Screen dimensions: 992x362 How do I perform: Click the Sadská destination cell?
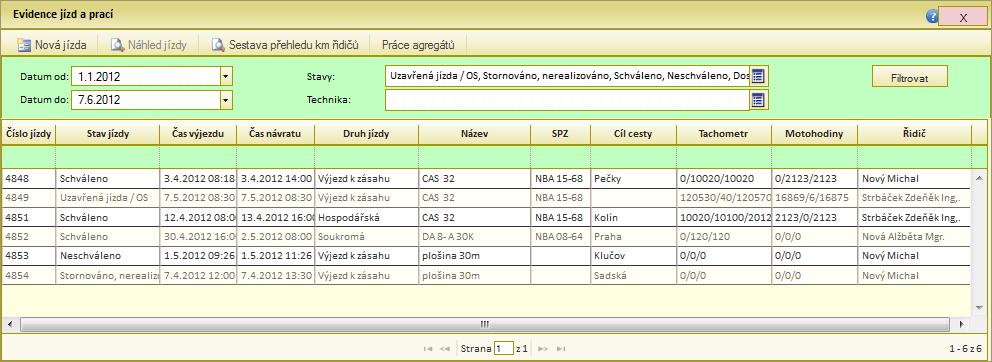coord(633,275)
